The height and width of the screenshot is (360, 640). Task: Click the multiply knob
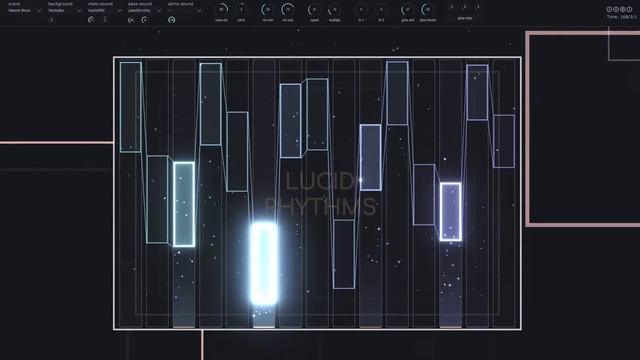334,9
